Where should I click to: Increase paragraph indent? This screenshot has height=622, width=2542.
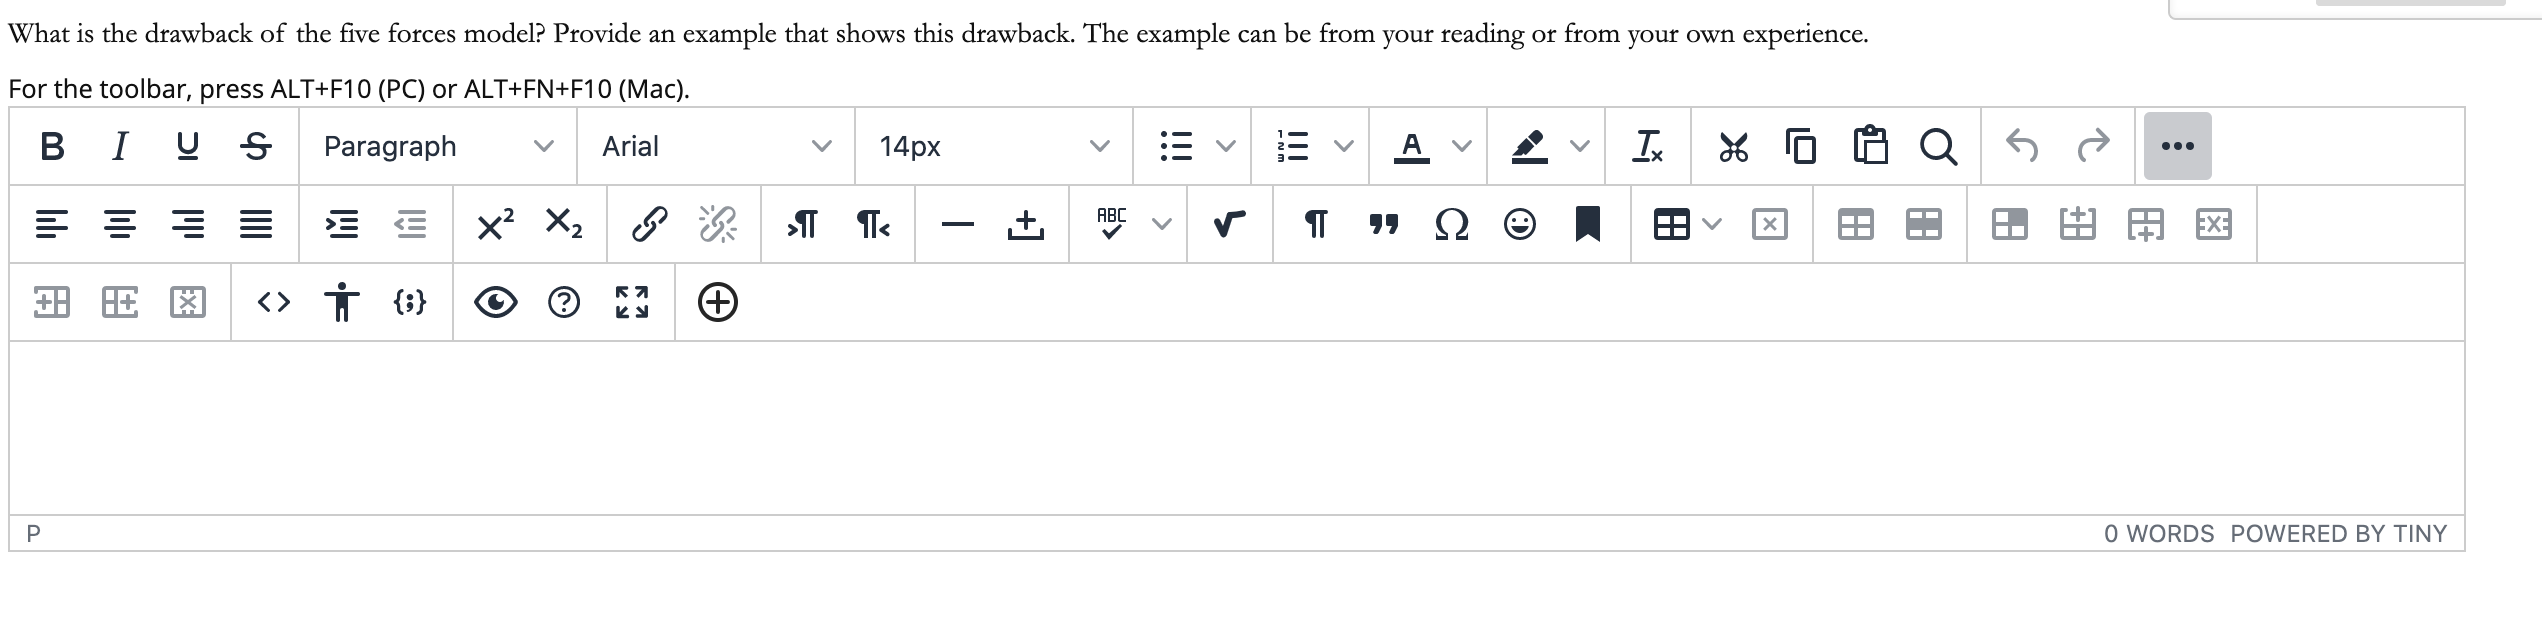pos(342,224)
